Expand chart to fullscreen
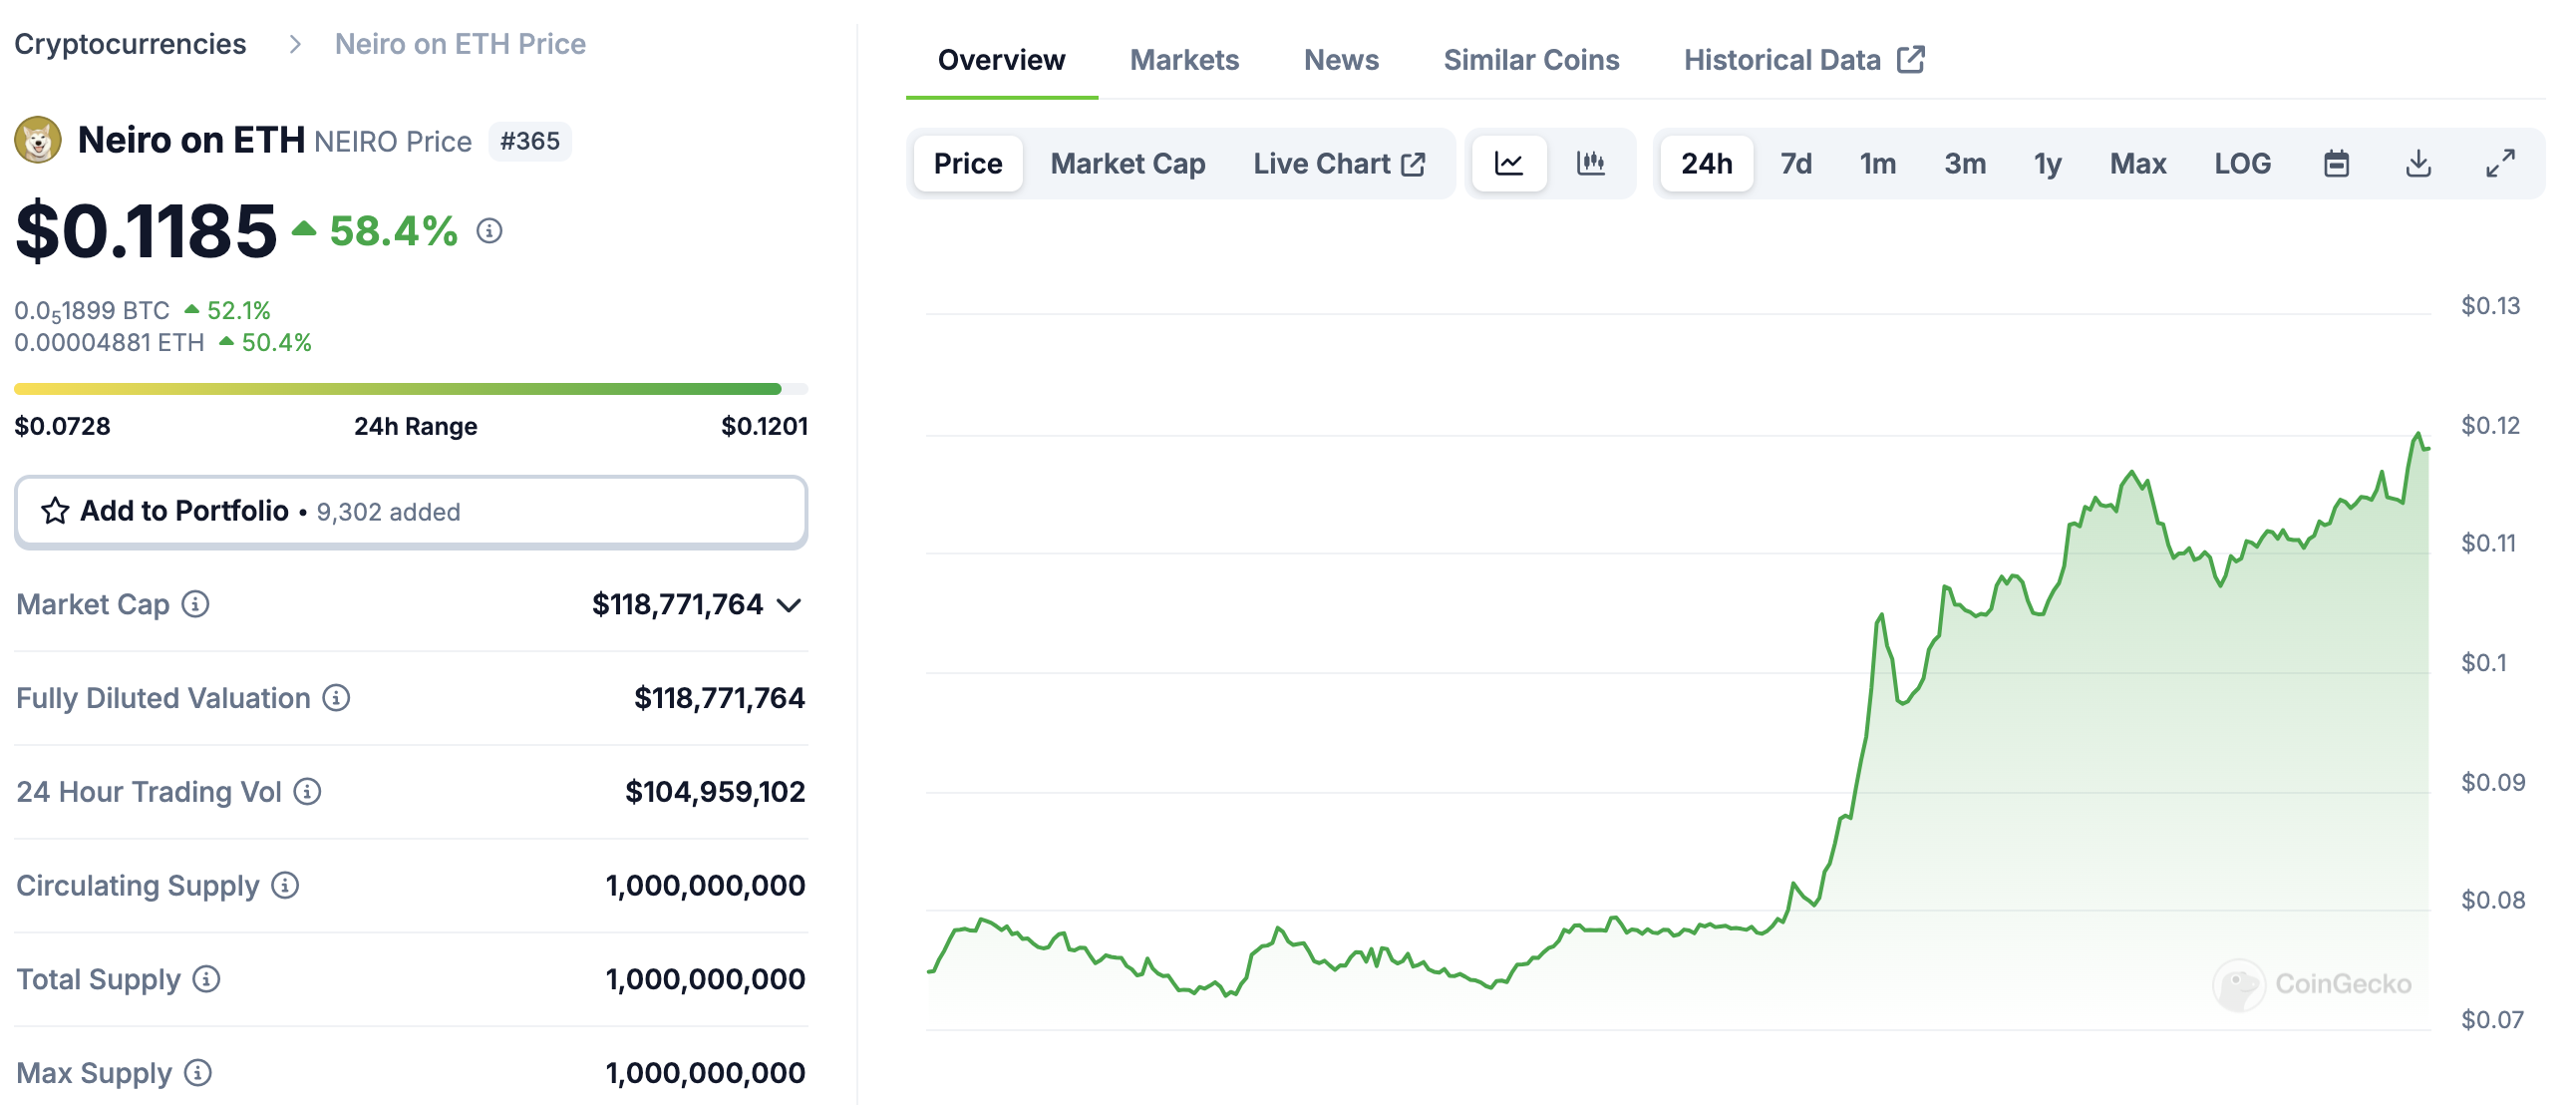This screenshot has height=1105, width=2576. tap(2499, 163)
